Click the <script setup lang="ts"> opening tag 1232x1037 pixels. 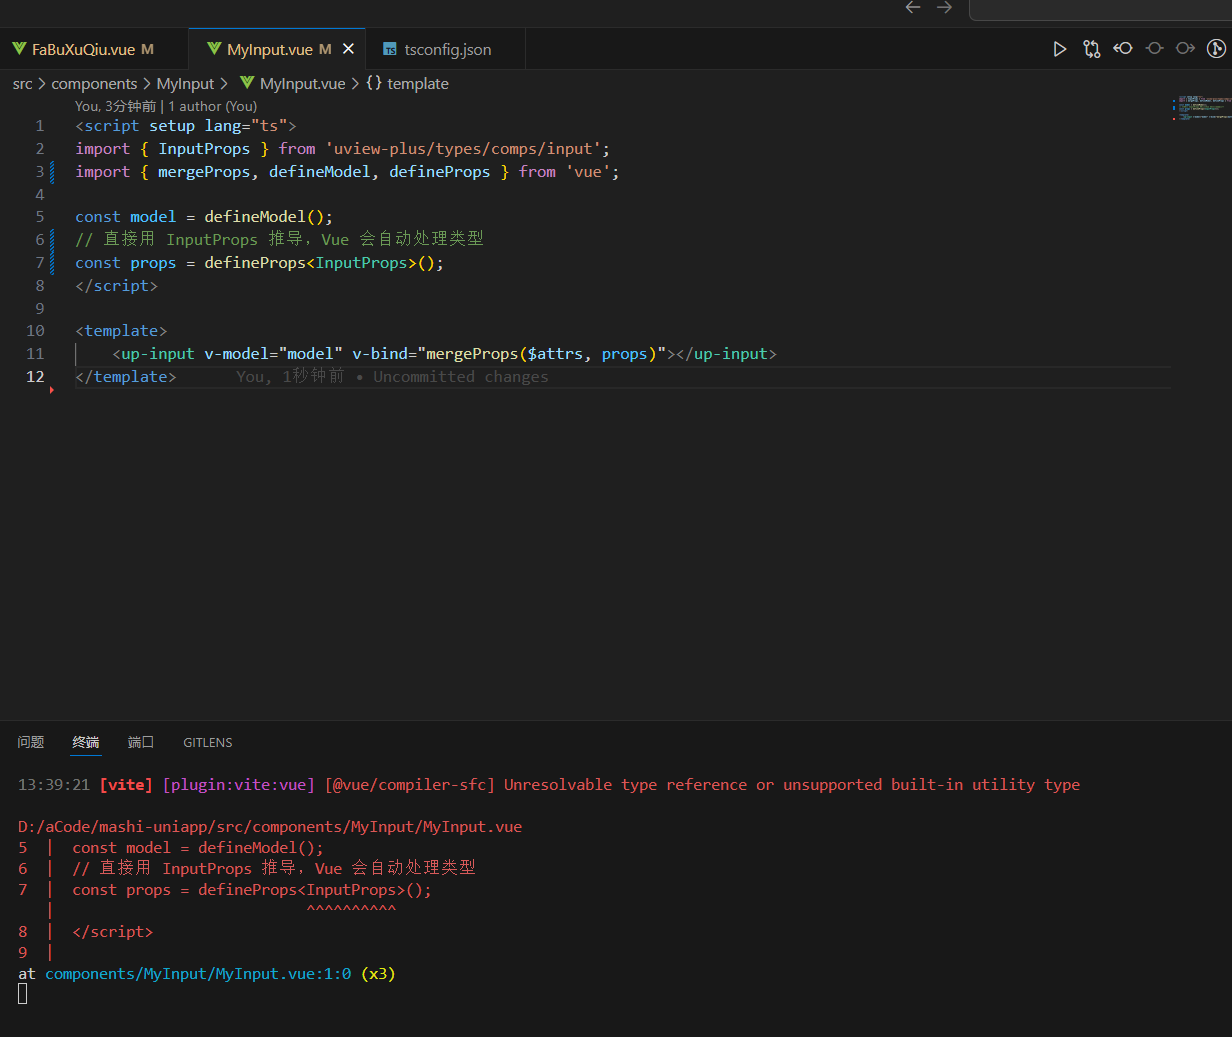pyautogui.click(x=186, y=126)
